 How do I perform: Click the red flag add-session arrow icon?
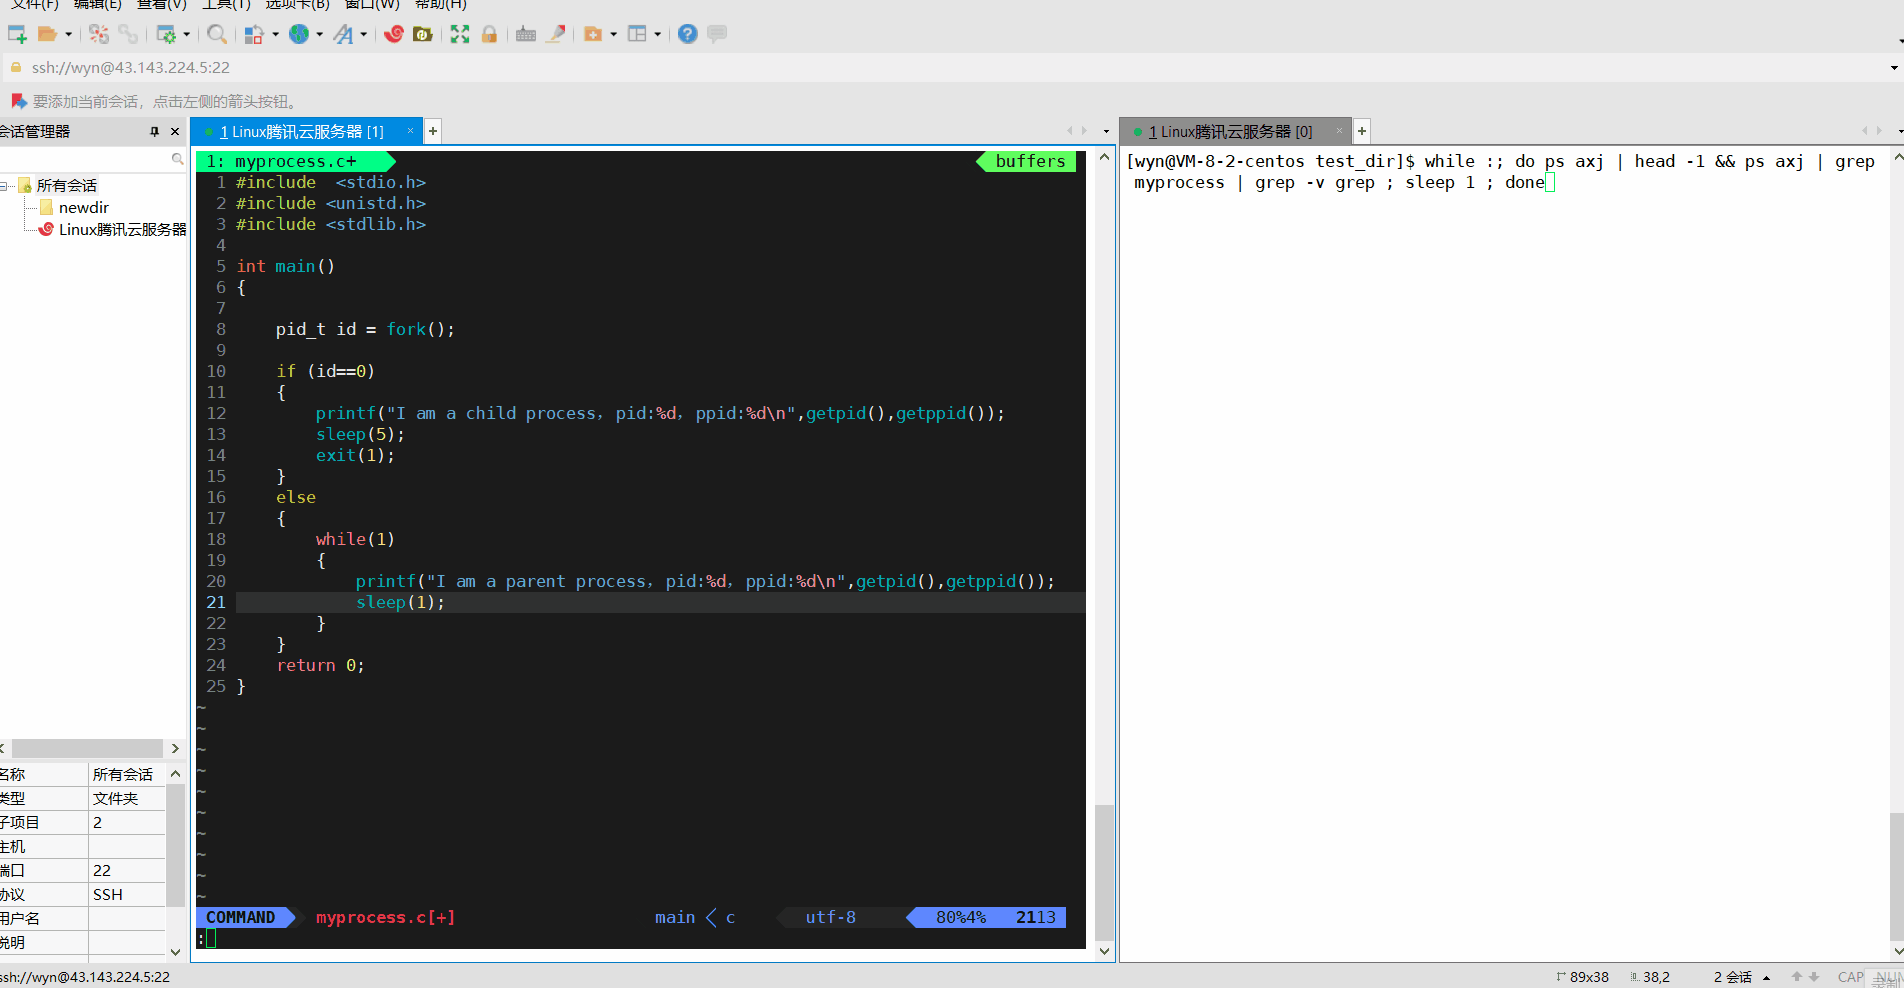18,101
